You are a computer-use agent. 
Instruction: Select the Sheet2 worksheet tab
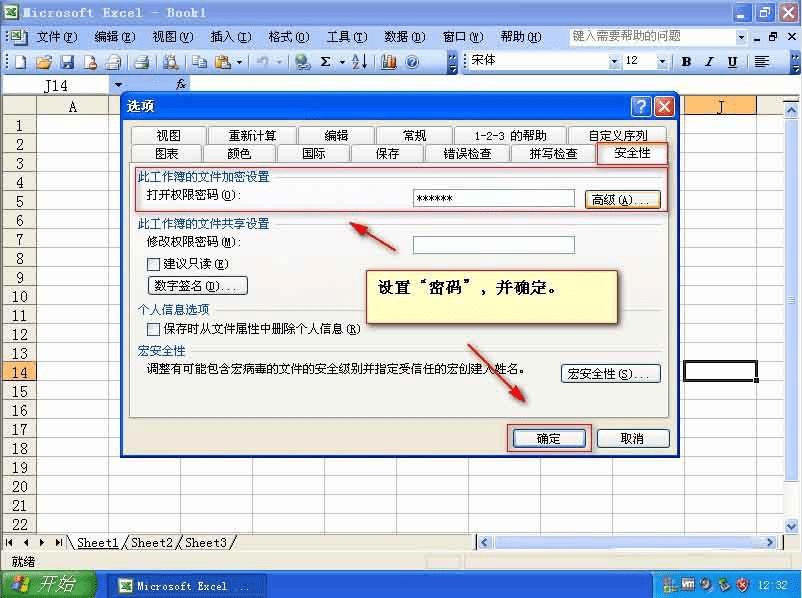pos(152,542)
